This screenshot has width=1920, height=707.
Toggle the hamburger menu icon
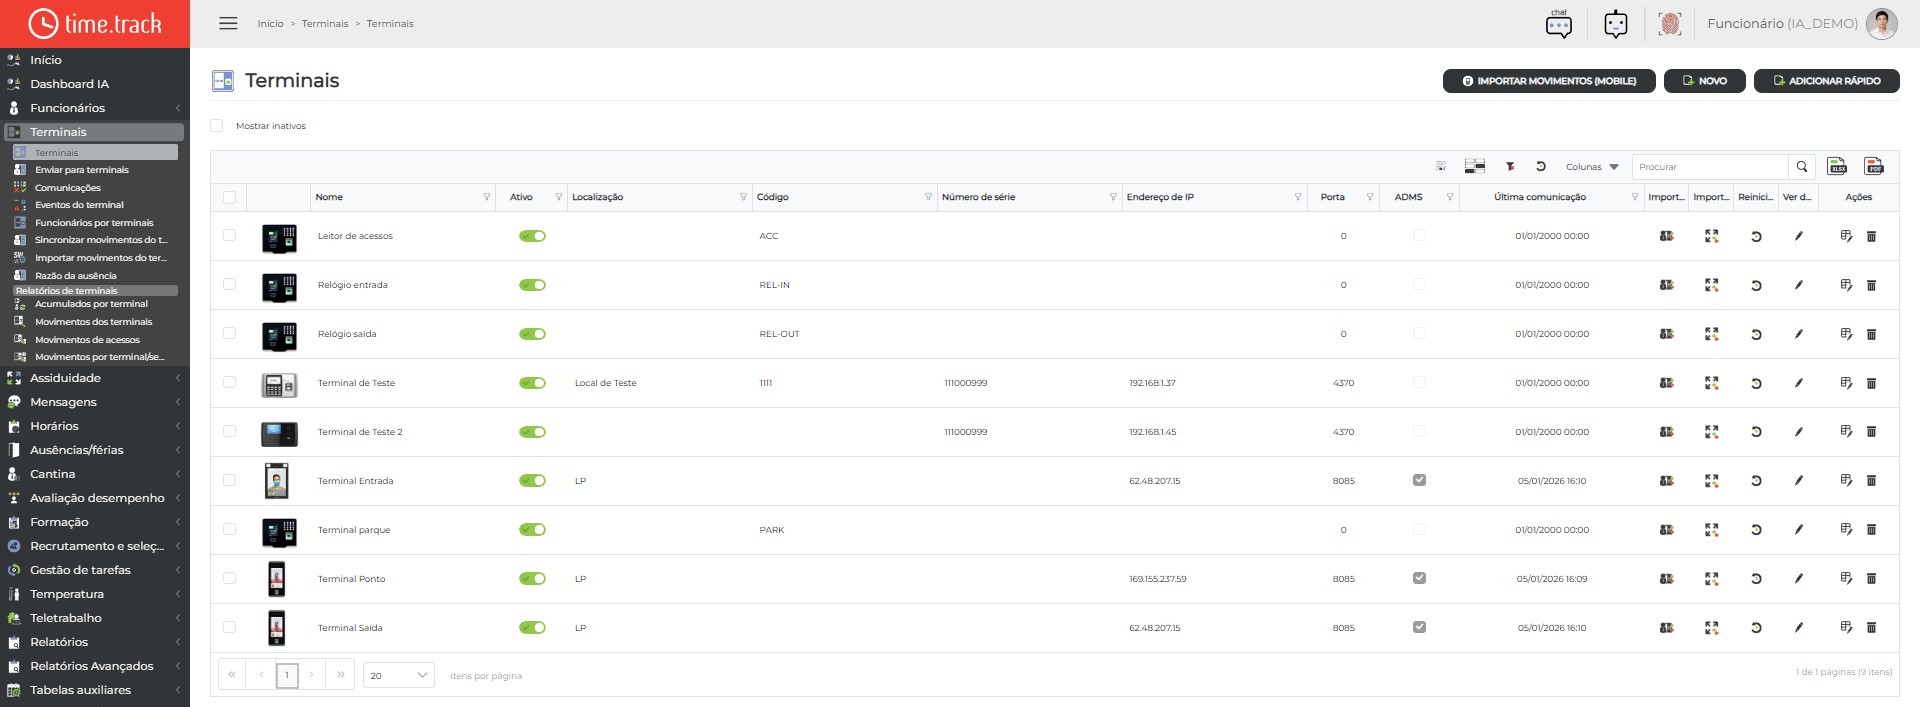pyautogui.click(x=228, y=23)
